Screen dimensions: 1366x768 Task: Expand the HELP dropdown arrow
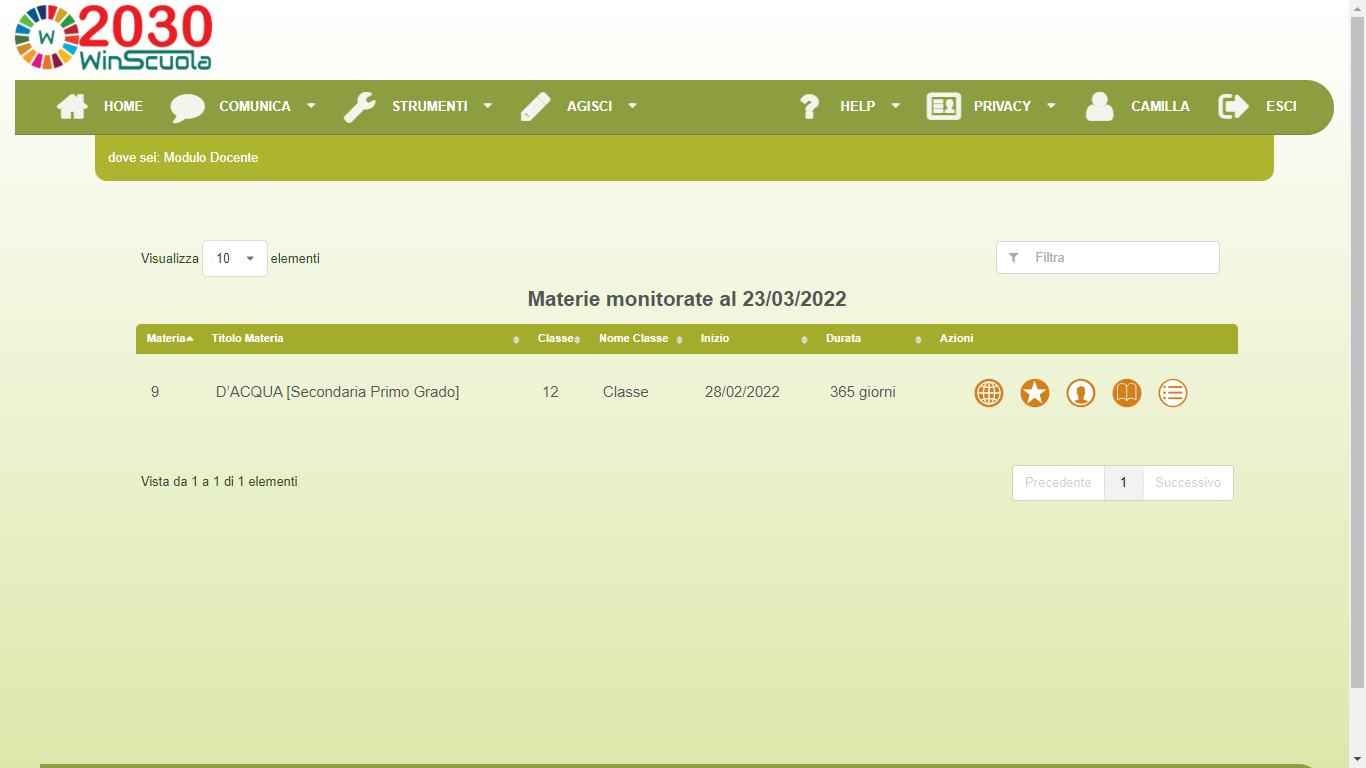(x=896, y=106)
